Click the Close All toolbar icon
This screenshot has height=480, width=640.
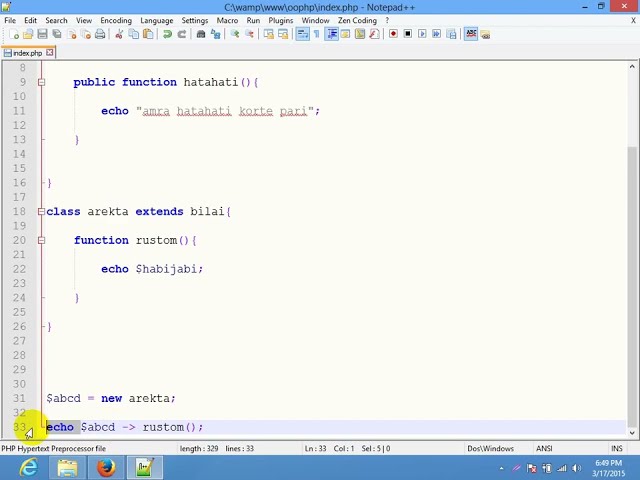click(86, 34)
